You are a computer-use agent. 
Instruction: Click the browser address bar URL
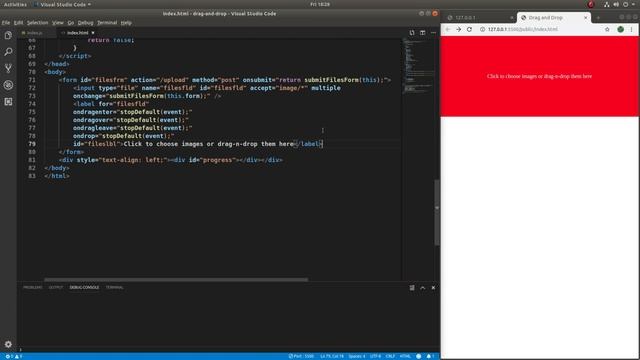tap(522, 29)
